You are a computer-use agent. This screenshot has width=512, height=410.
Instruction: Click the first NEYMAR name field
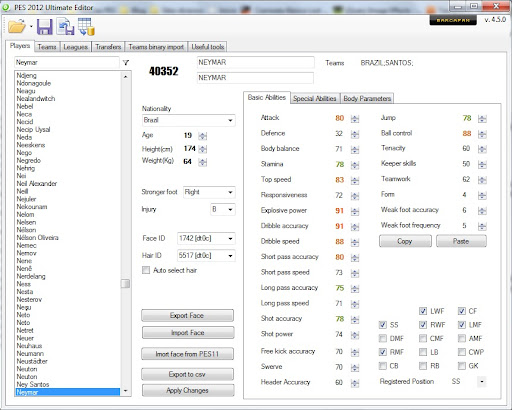pos(255,62)
